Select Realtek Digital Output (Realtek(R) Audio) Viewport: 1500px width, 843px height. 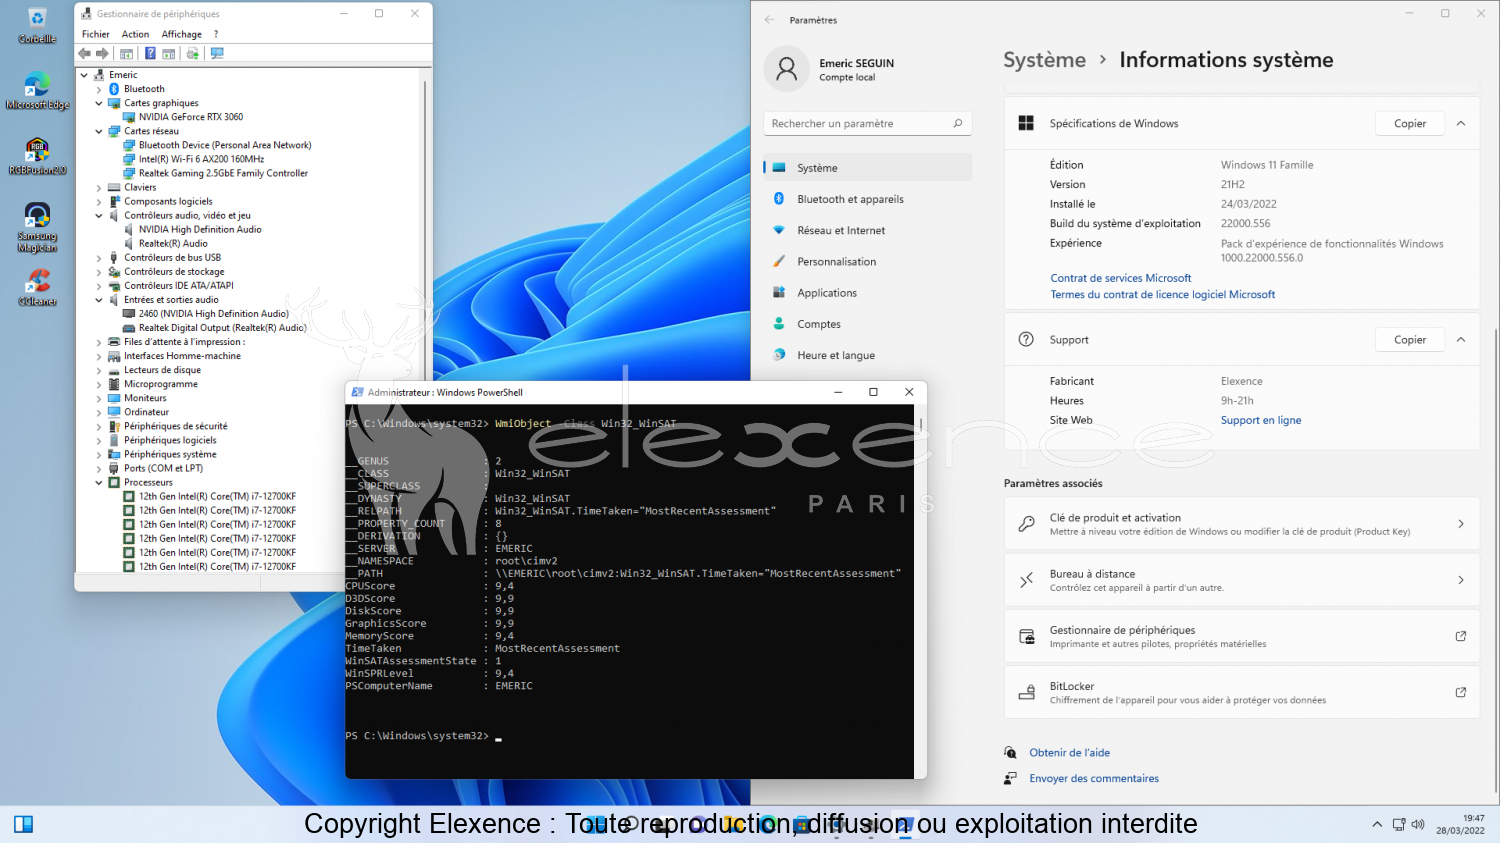[x=222, y=328]
